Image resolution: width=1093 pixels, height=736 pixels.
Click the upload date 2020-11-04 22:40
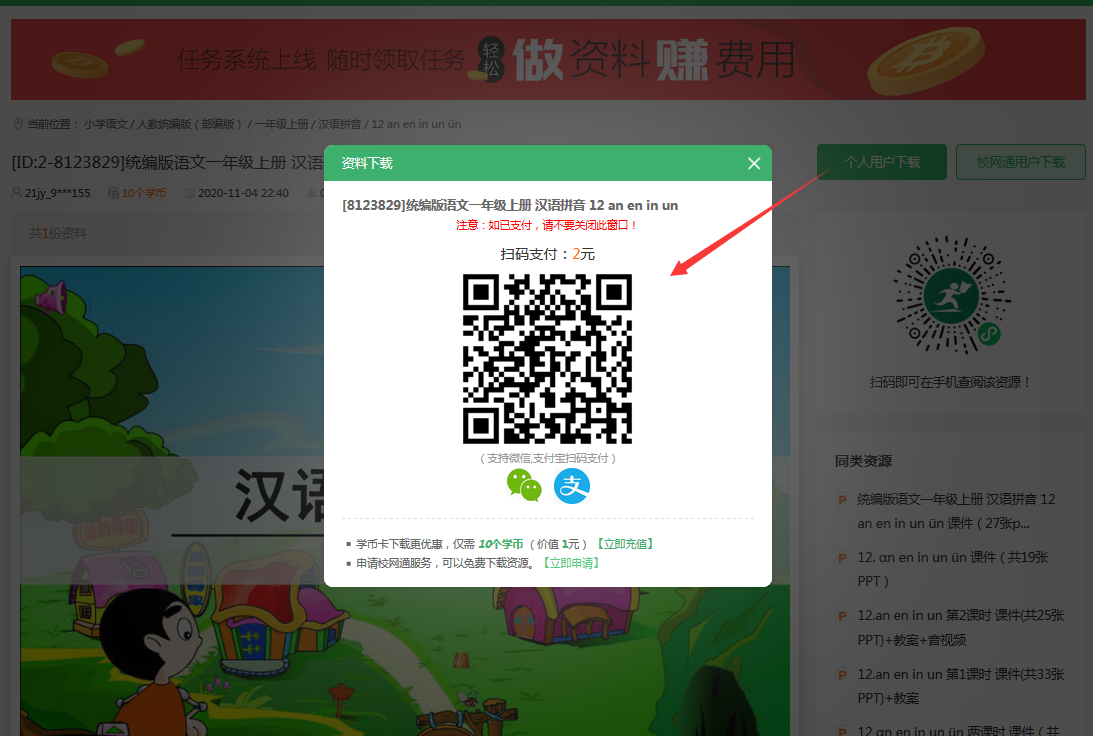coord(243,193)
